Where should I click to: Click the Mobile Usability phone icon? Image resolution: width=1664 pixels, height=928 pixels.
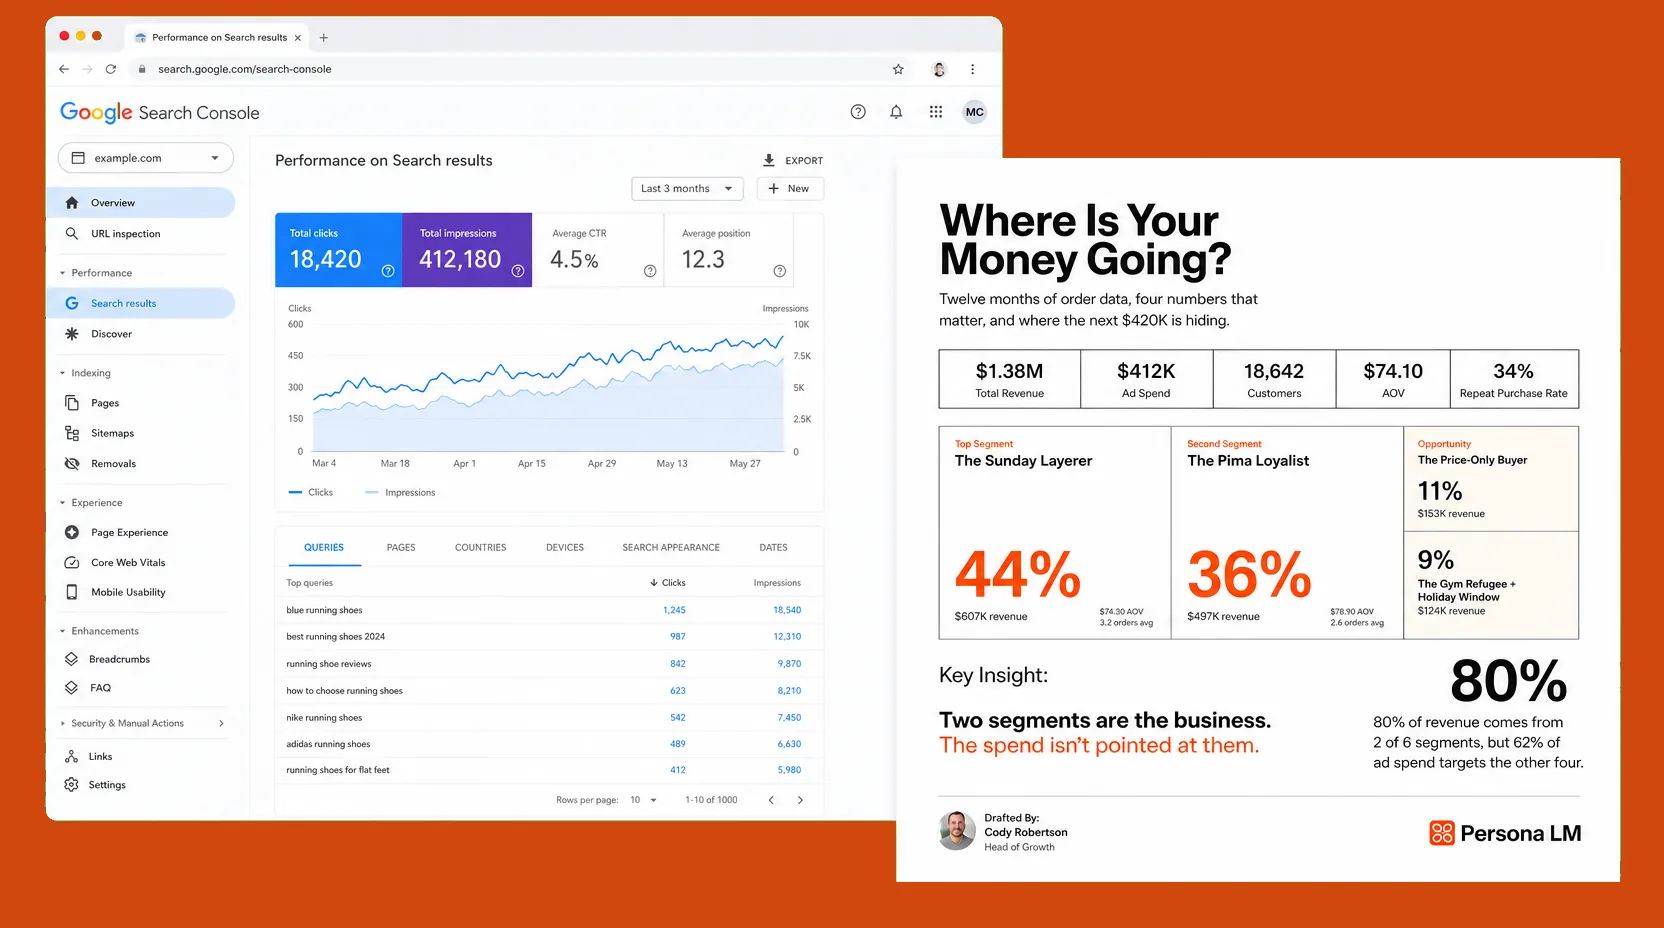tap(72, 592)
